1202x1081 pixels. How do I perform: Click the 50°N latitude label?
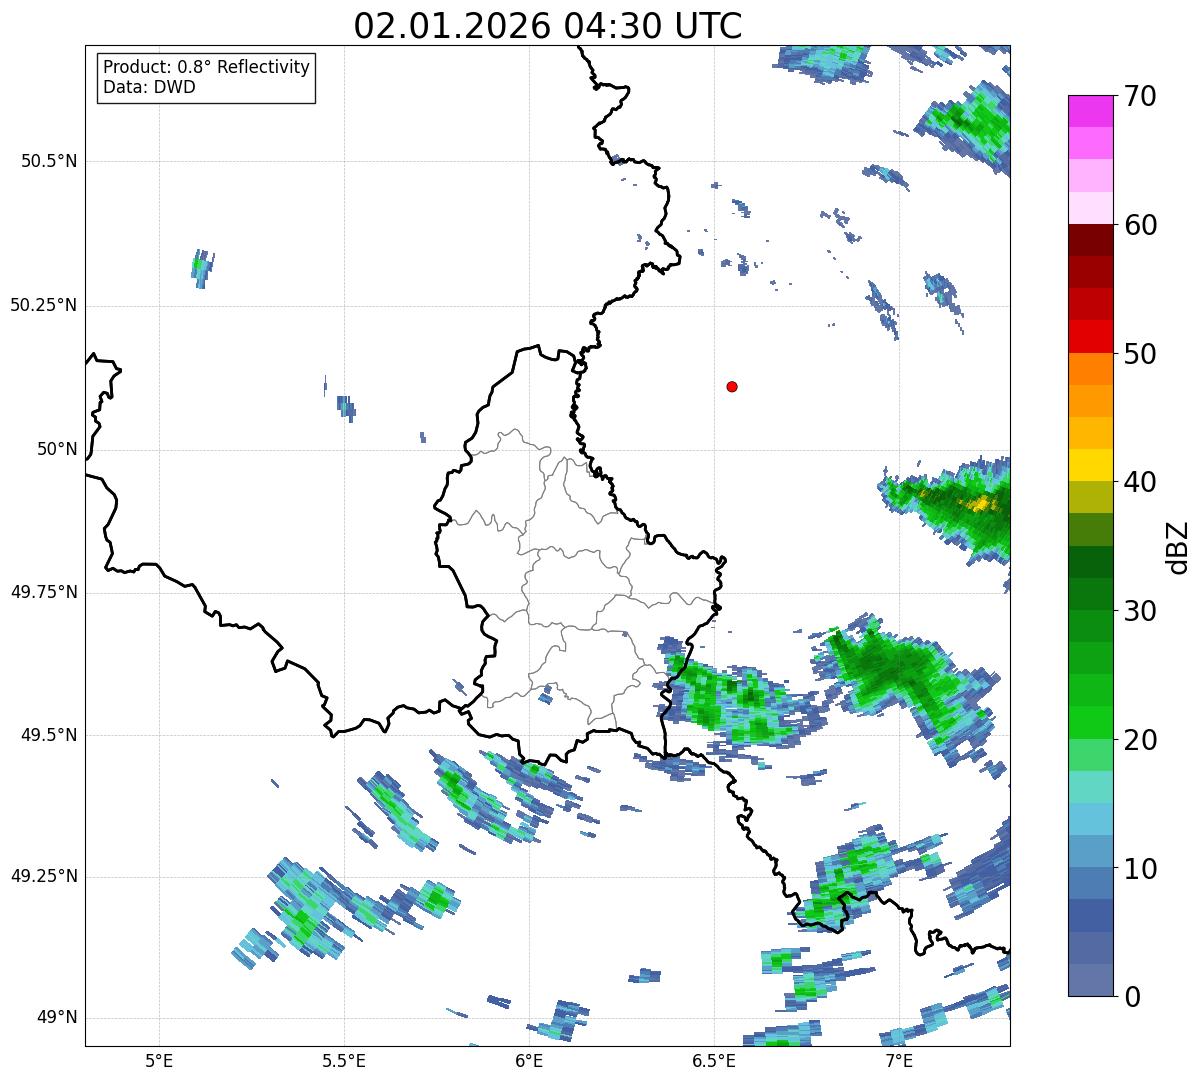coord(57,449)
